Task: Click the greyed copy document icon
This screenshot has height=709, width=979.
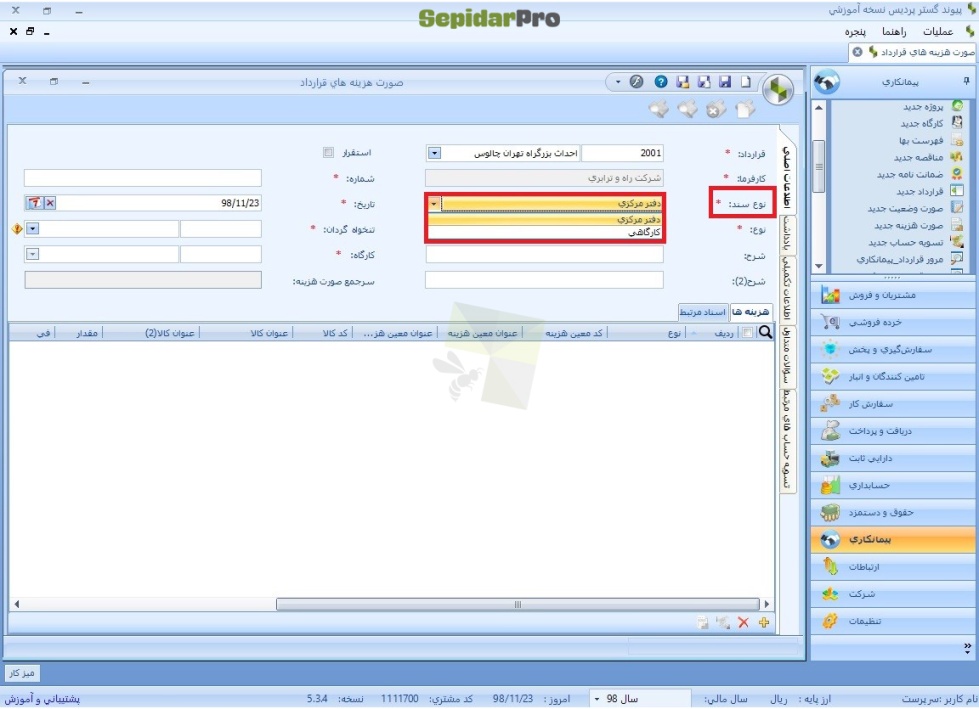Action: (x=745, y=110)
